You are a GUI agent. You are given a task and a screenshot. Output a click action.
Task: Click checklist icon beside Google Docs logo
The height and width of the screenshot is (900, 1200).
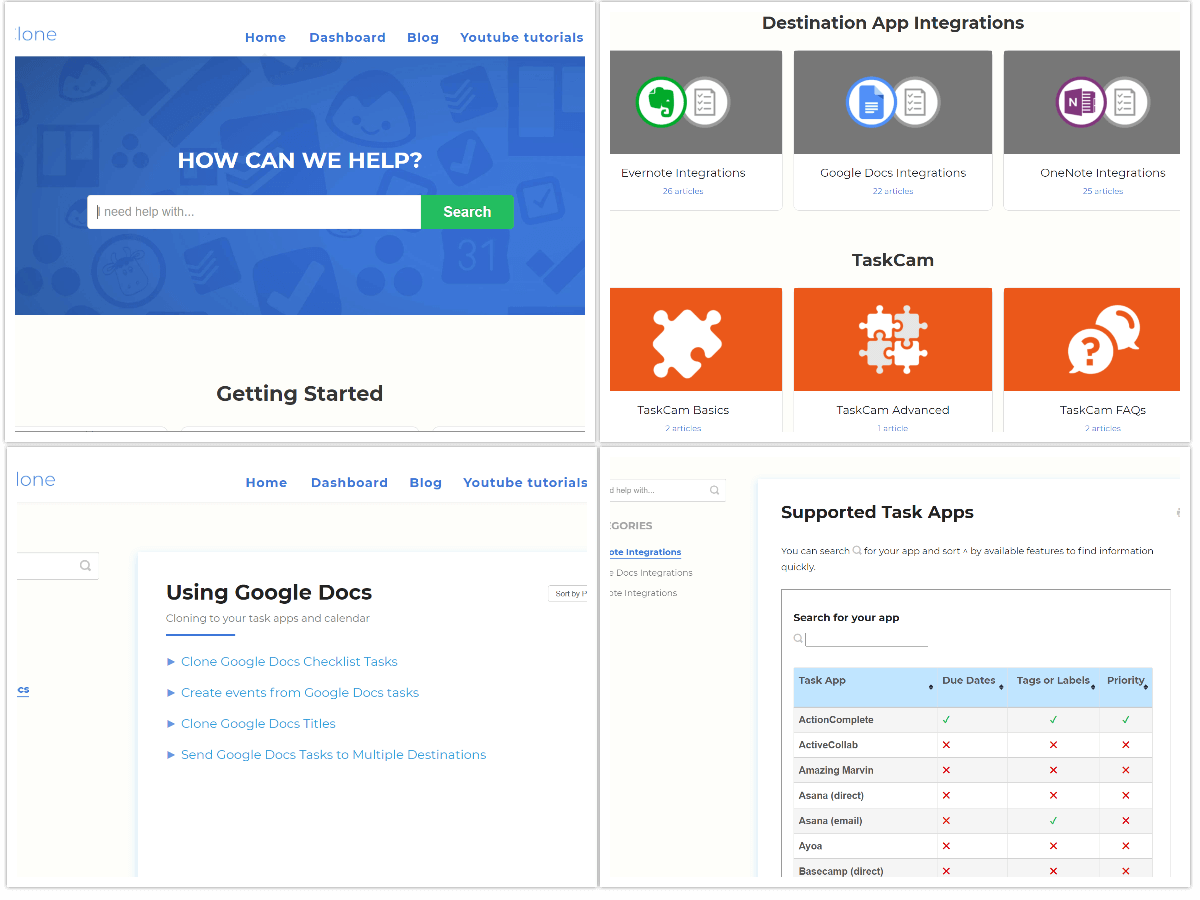point(915,102)
